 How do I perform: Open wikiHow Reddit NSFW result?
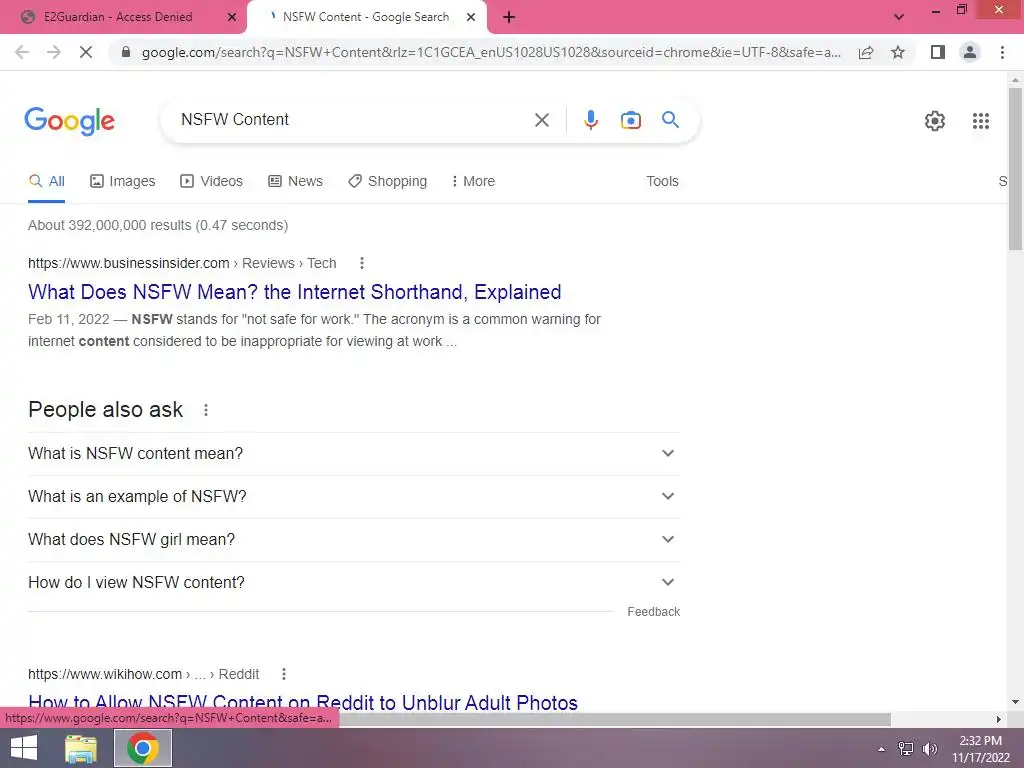303,702
